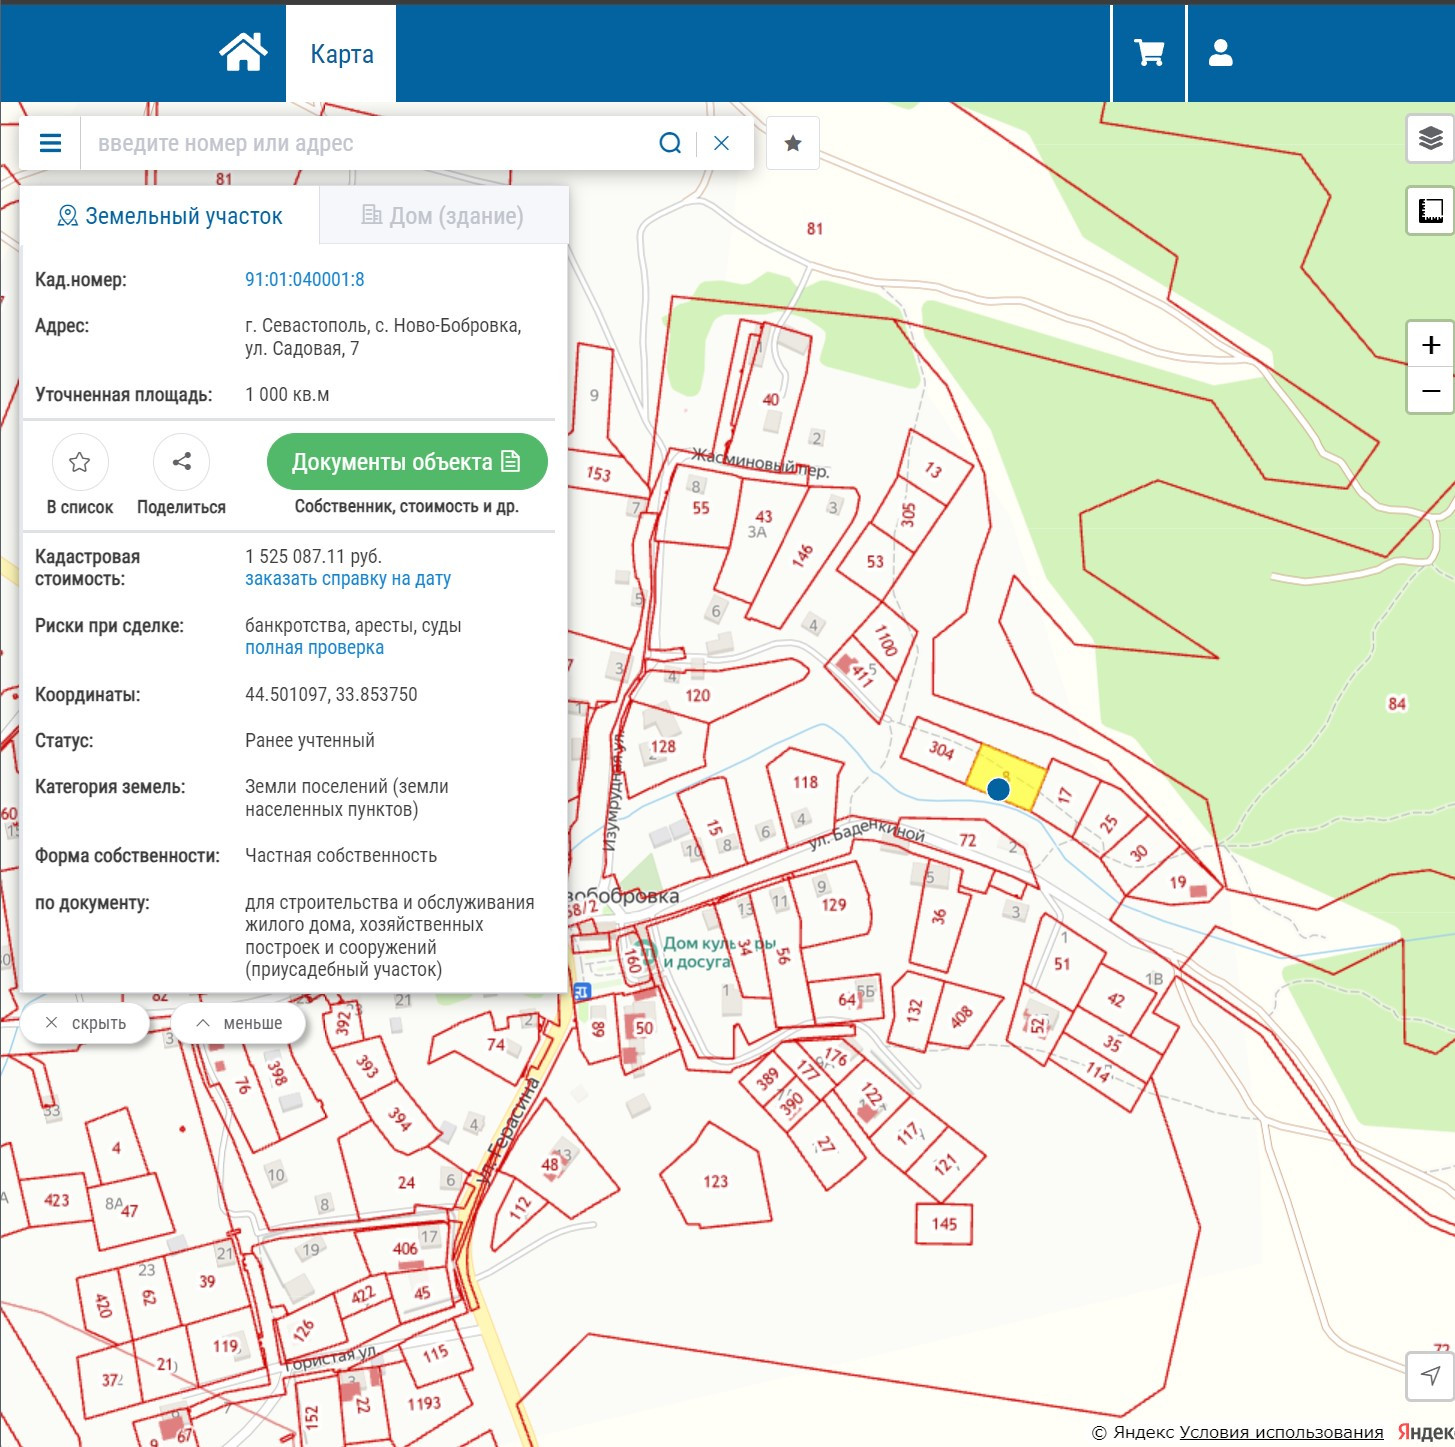Select the Карта tab in header

pos(342,54)
